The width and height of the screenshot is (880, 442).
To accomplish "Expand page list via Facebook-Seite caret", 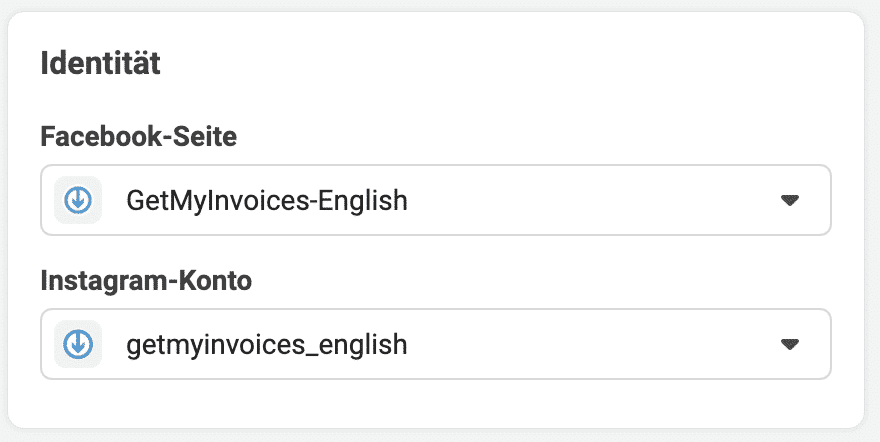I will click(790, 200).
